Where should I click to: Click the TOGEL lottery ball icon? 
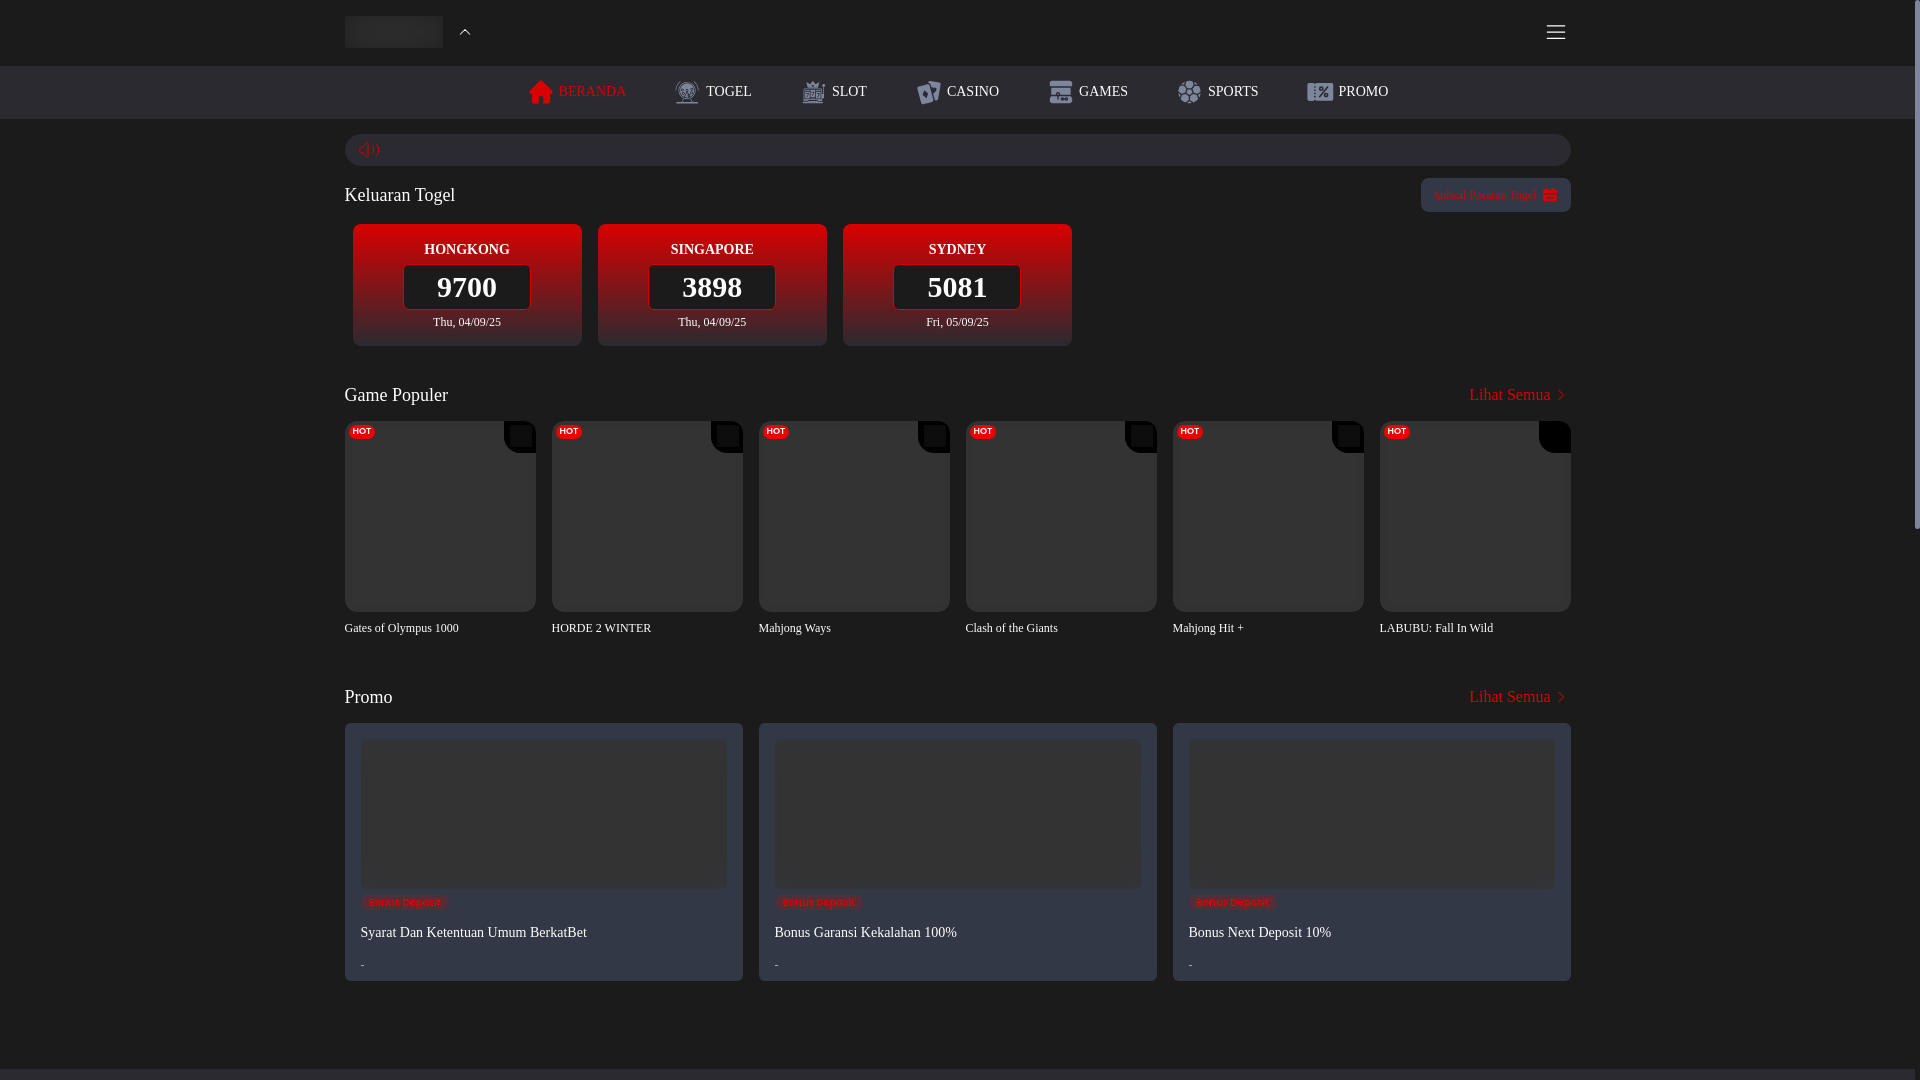687,92
